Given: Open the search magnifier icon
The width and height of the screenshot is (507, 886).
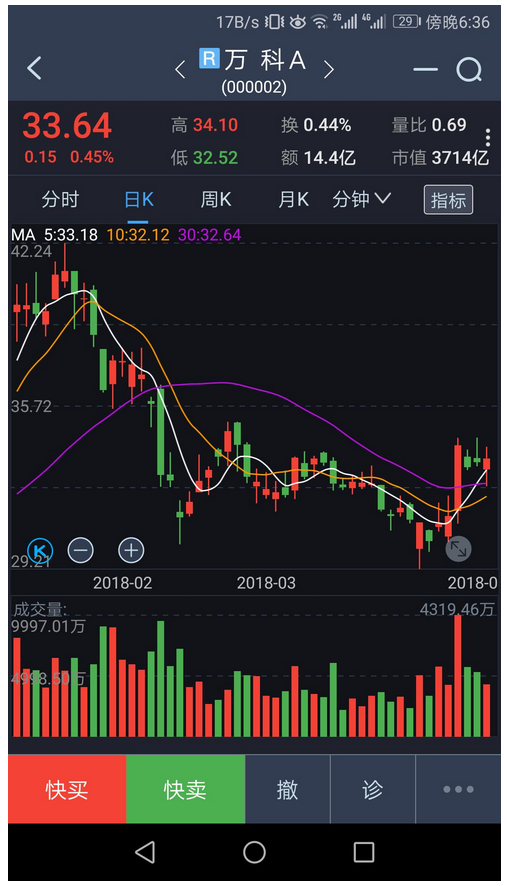Looking at the screenshot, I should (469, 70).
